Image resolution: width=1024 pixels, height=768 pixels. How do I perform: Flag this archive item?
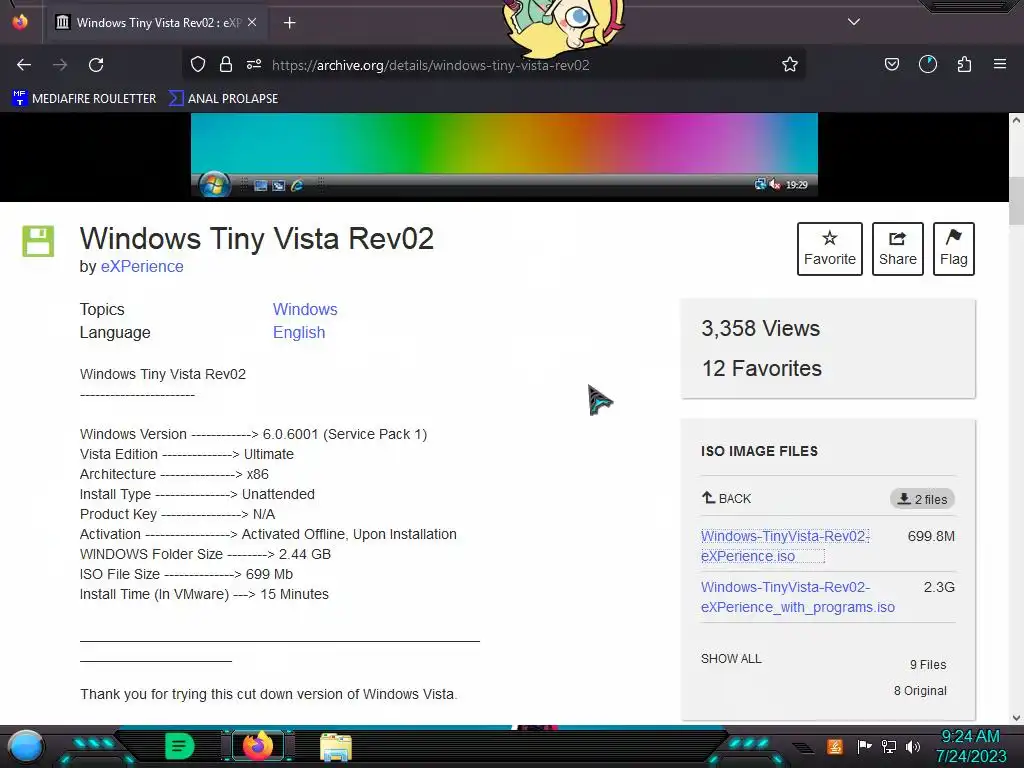pyautogui.click(x=953, y=249)
